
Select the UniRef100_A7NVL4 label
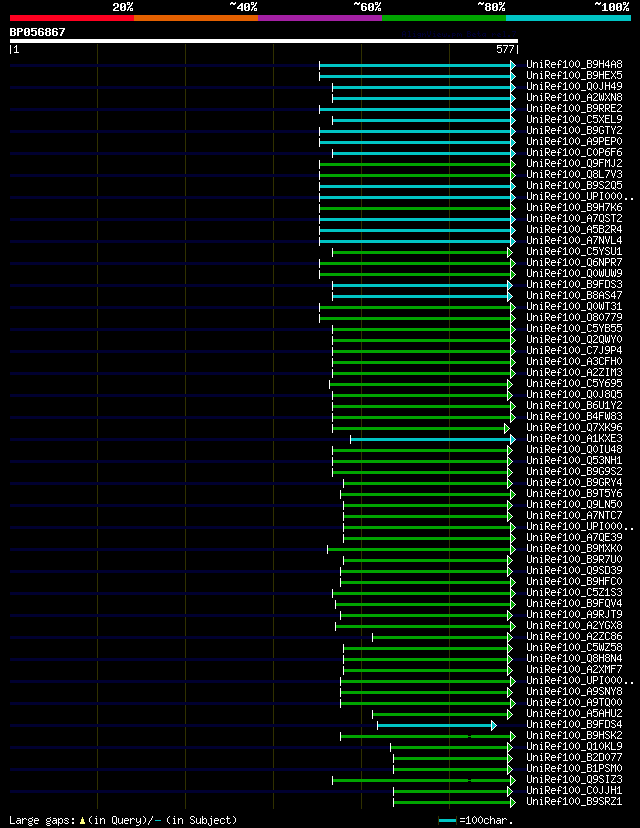click(x=574, y=240)
